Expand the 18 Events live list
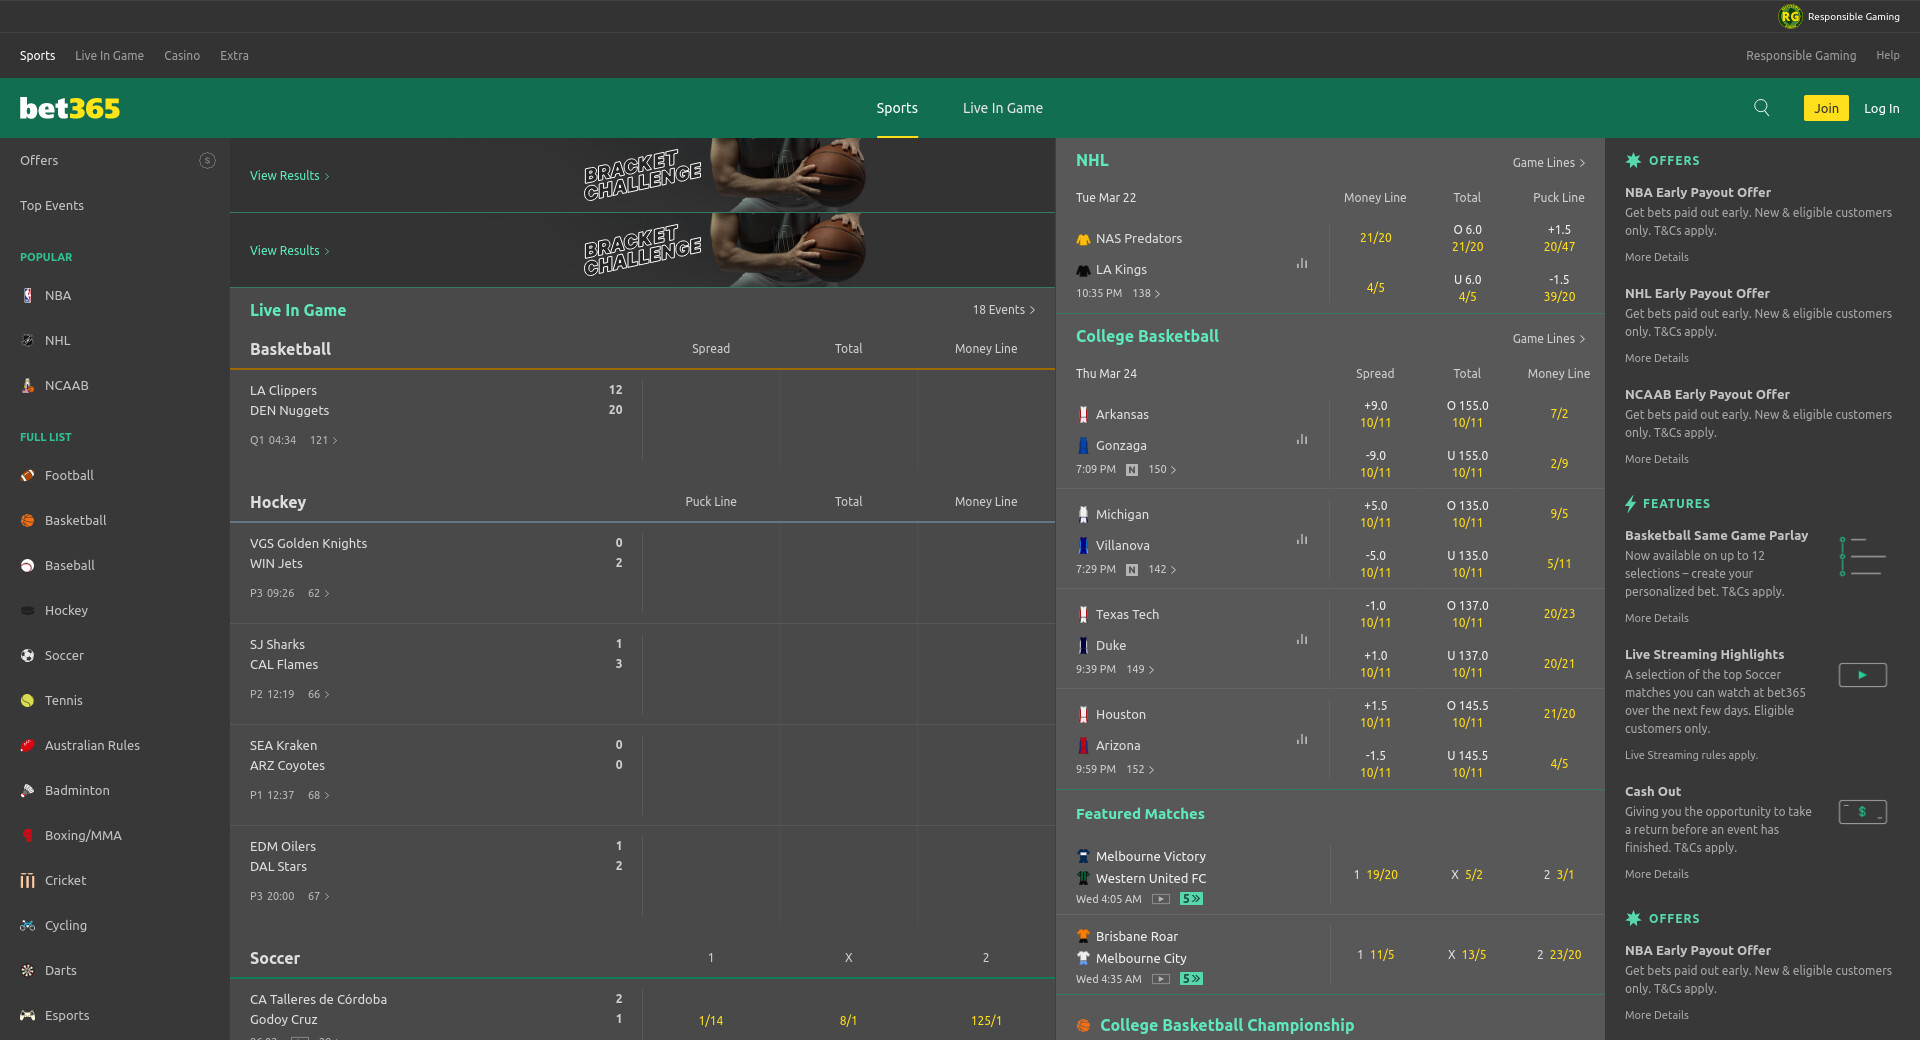The width and height of the screenshot is (1920, 1040). [1003, 310]
